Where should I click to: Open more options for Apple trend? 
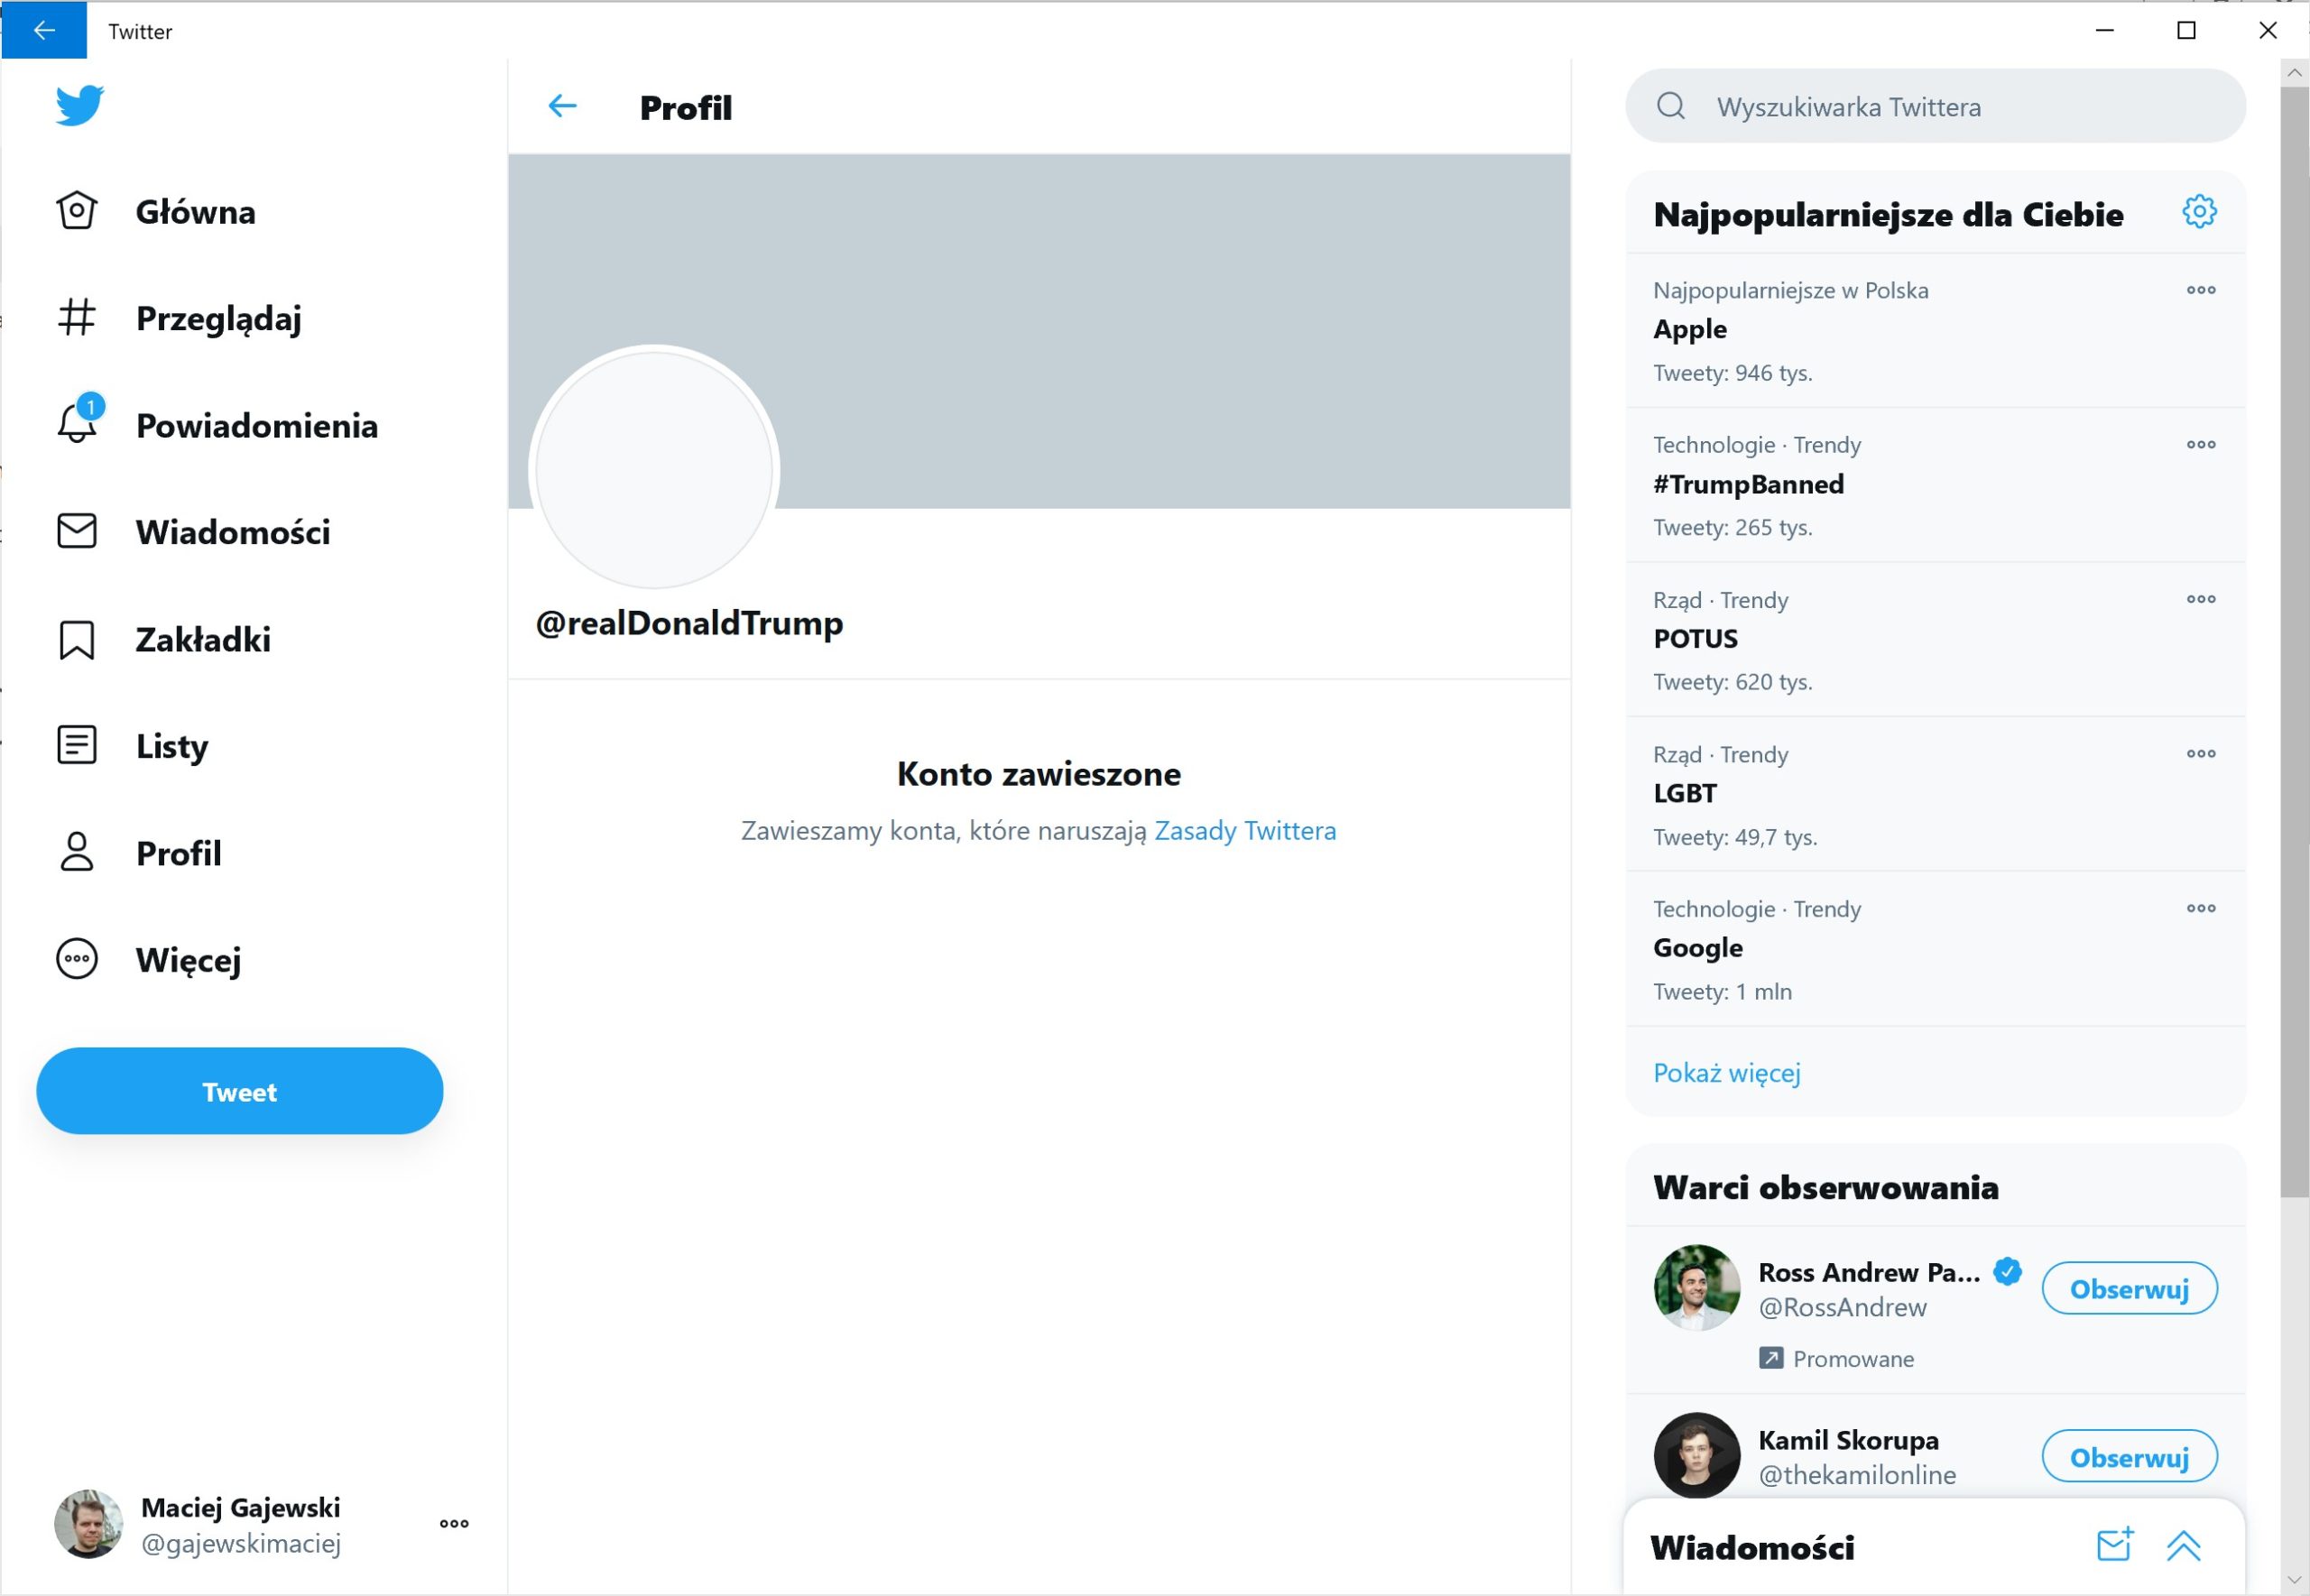[x=2200, y=290]
